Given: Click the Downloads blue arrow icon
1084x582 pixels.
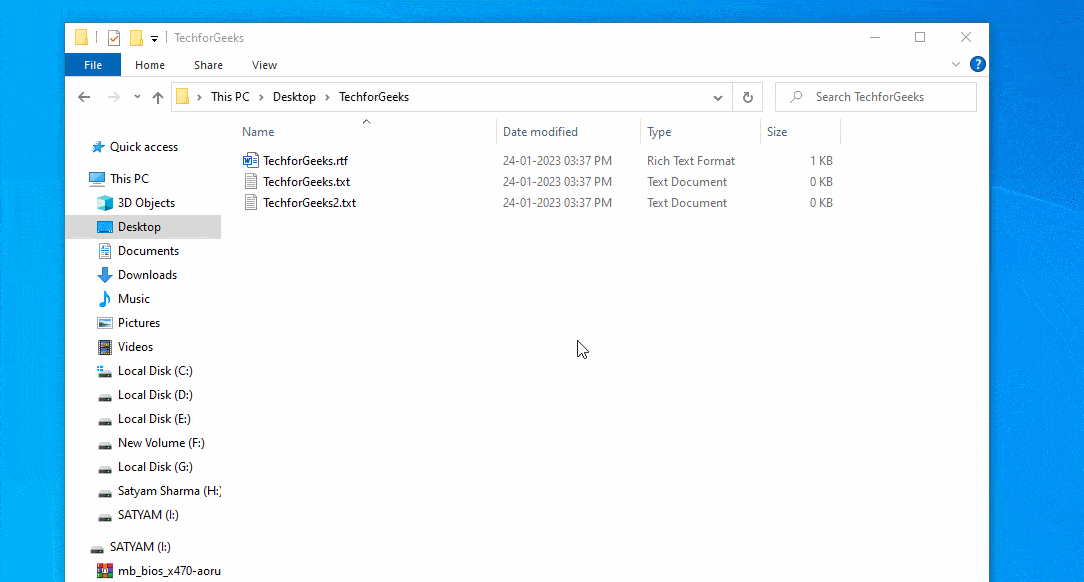Looking at the screenshot, I should click(104, 275).
